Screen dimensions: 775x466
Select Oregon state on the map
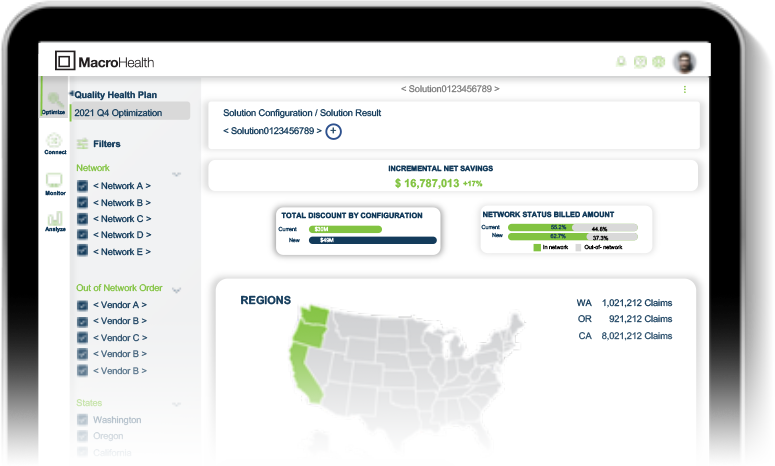[309, 334]
